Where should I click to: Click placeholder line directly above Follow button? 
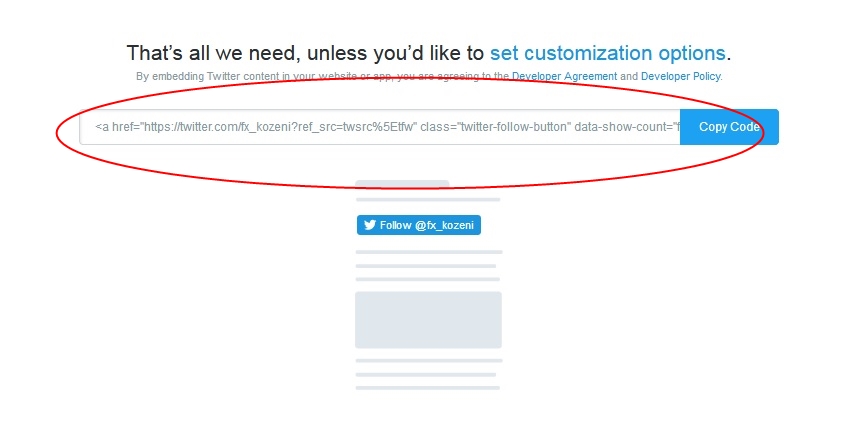tap(428, 199)
